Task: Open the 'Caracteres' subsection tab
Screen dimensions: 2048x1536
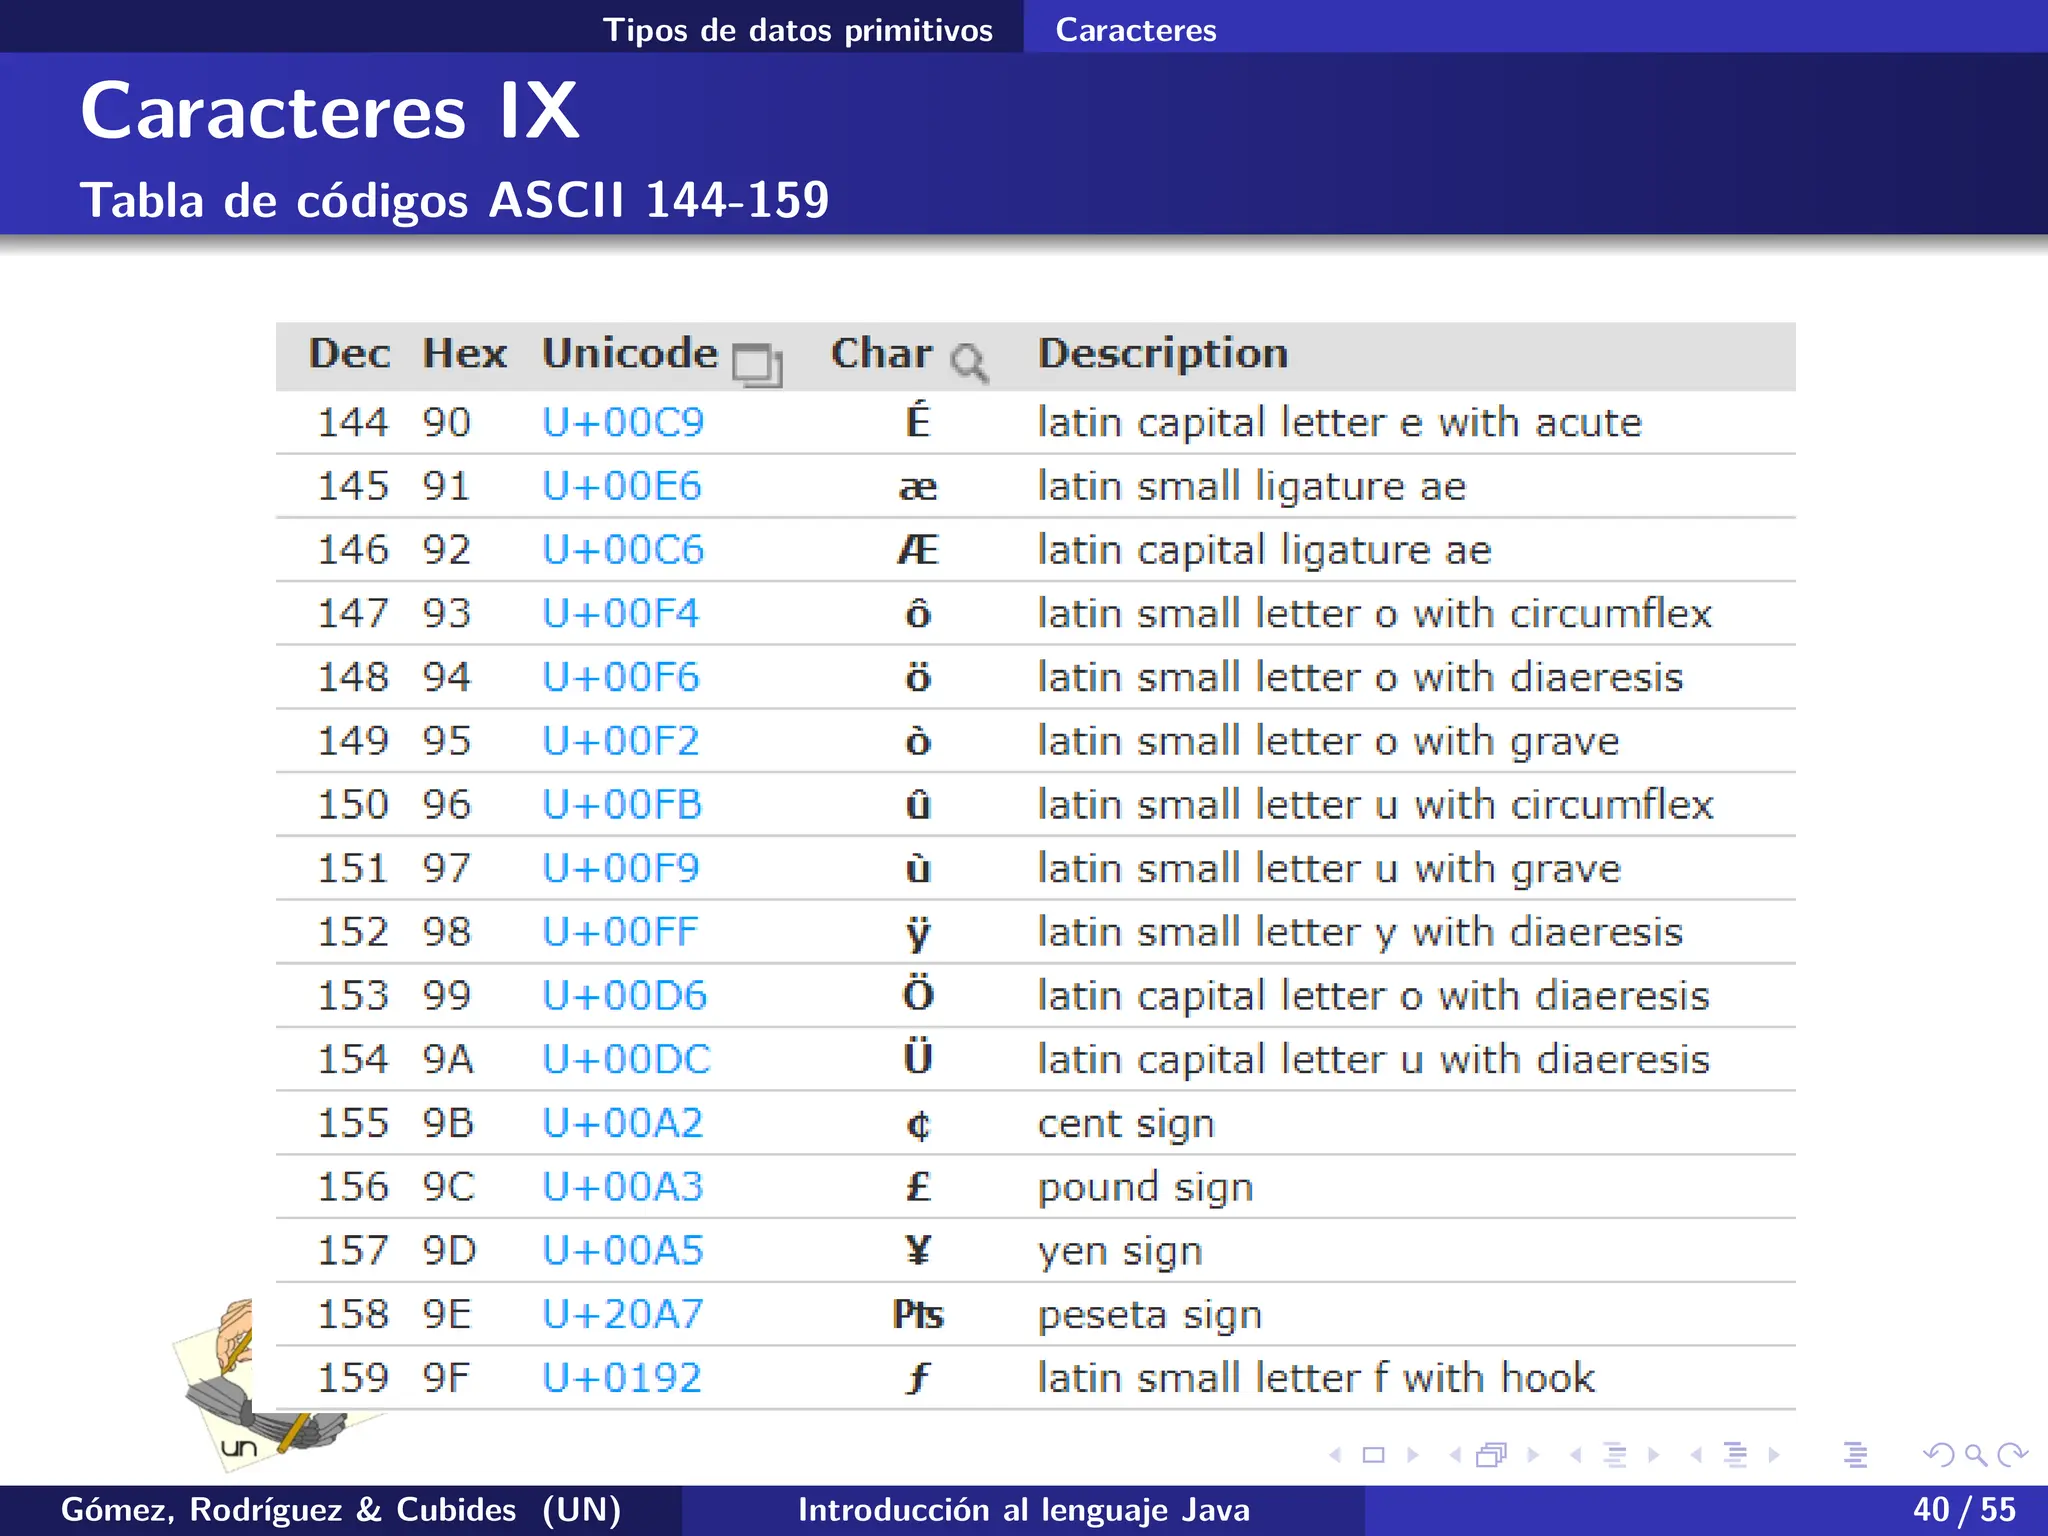Action: pos(1136,29)
